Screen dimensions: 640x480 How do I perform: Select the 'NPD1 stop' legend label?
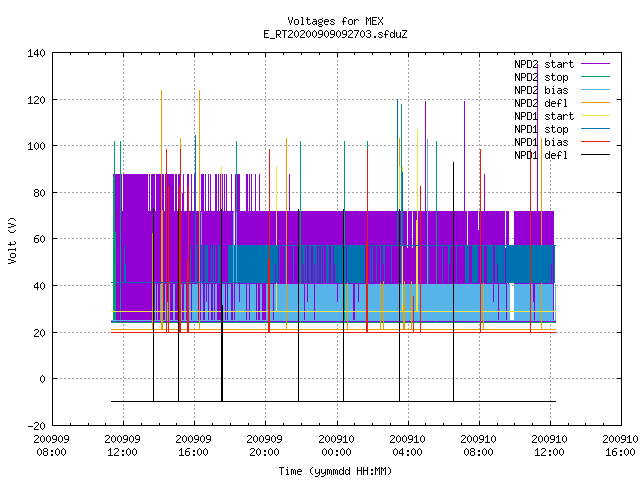tap(541, 129)
